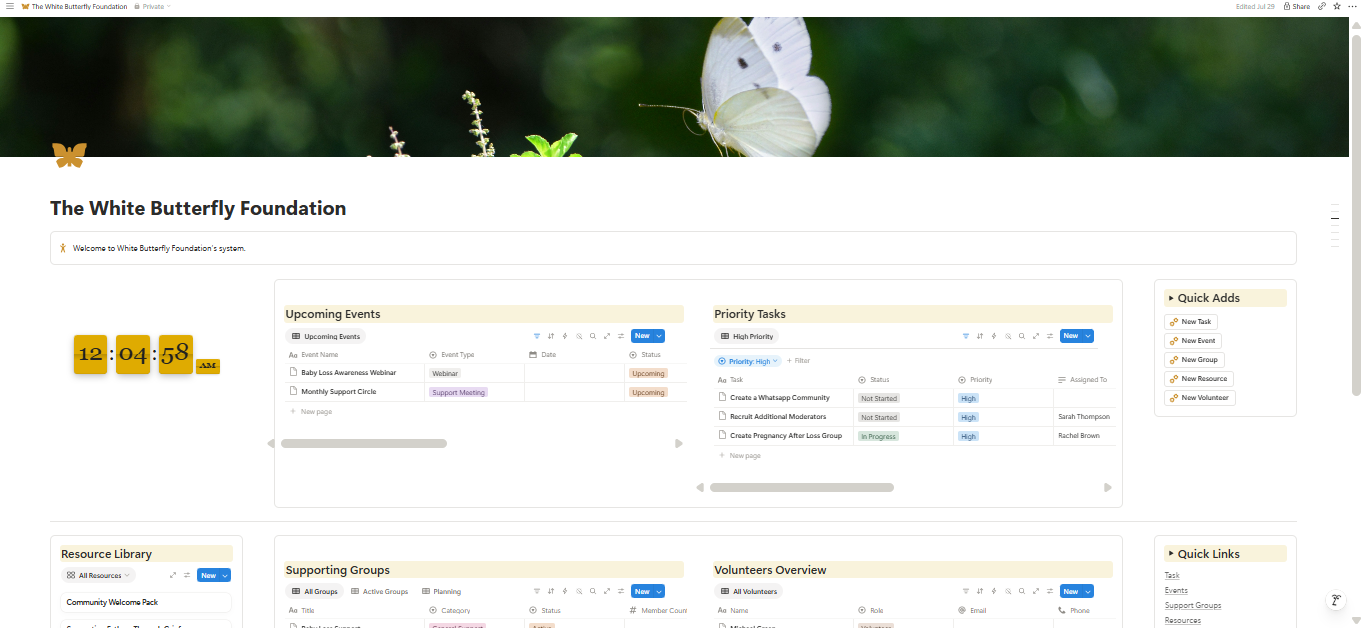Open dropdown arrow beside Priority Tasks New
The image size is (1363, 628).
point(1088,336)
